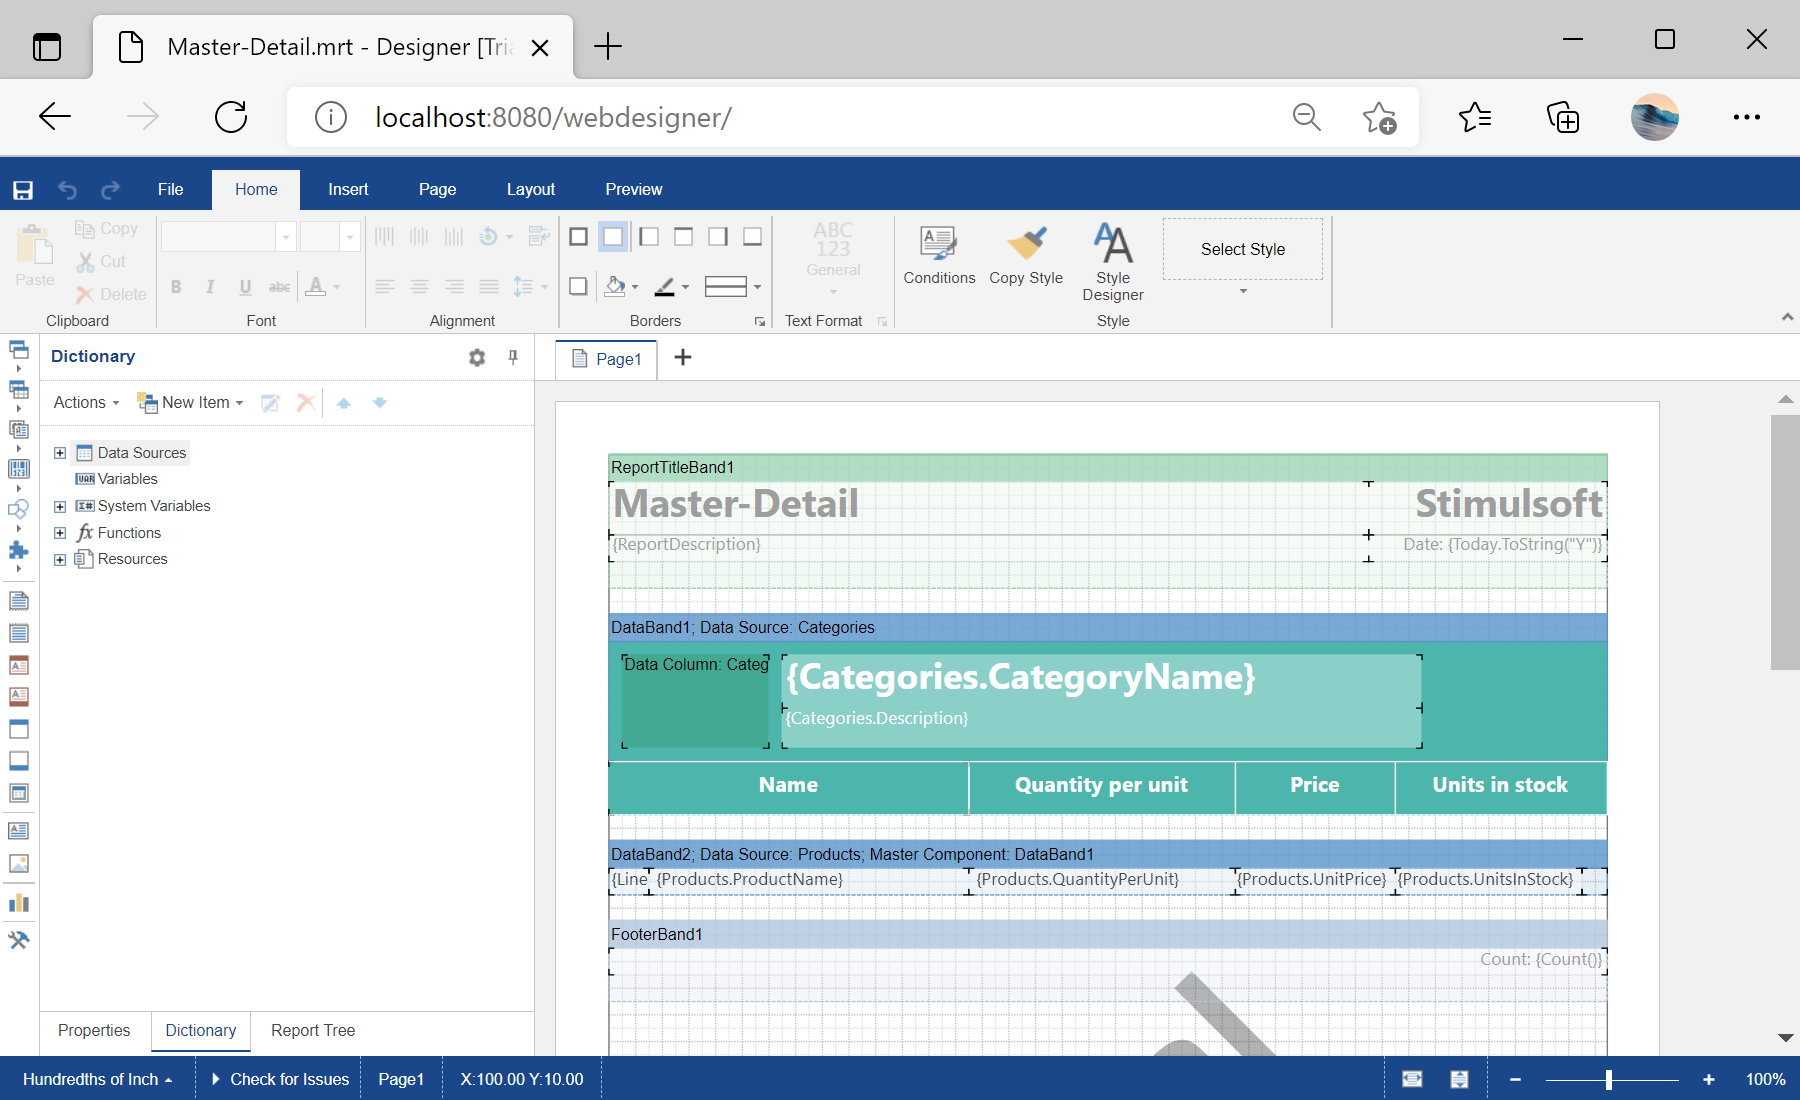The width and height of the screenshot is (1800, 1100).
Task: Toggle border shadow option
Action: (578, 287)
